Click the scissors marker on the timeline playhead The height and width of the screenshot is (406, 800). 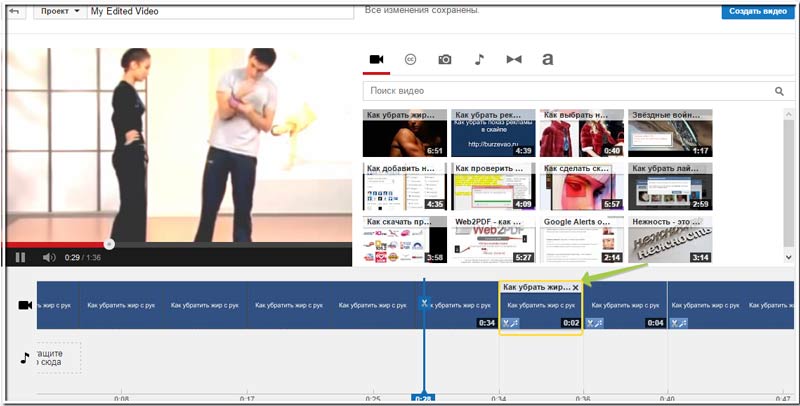point(424,302)
